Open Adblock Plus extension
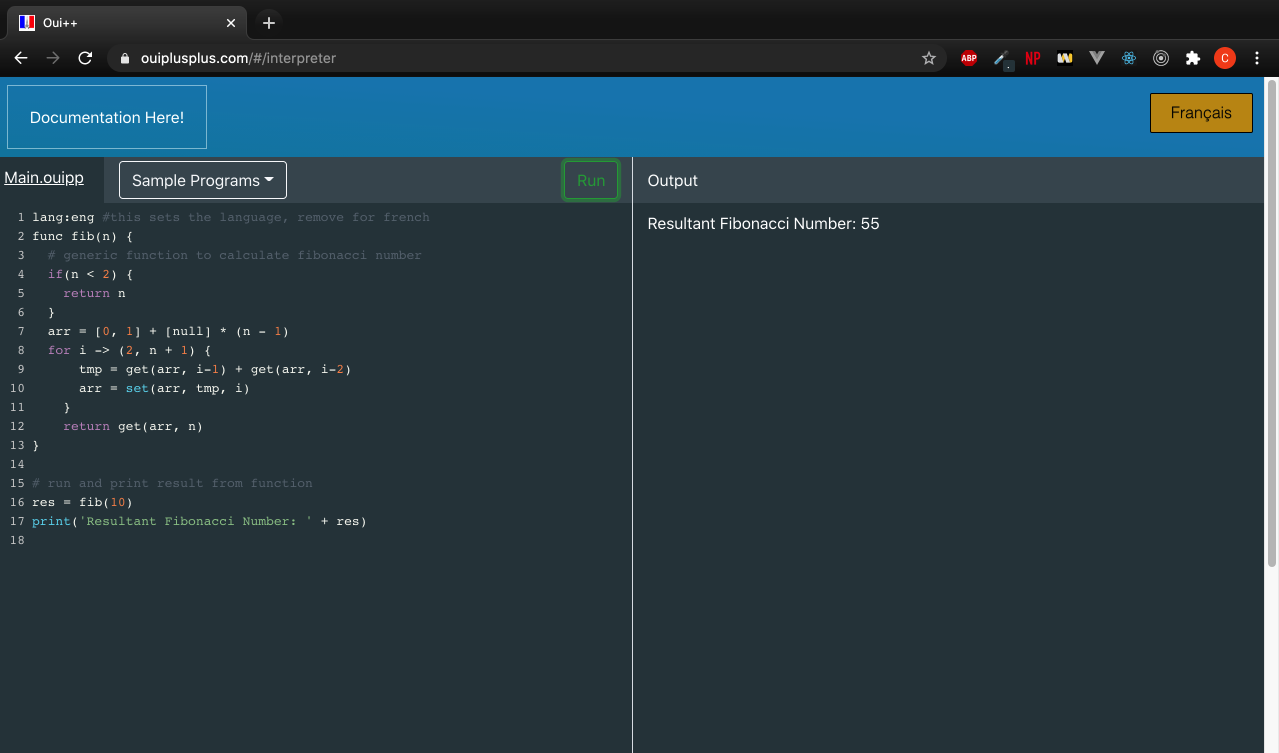The width and height of the screenshot is (1279, 753). pyautogui.click(x=969, y=58)
